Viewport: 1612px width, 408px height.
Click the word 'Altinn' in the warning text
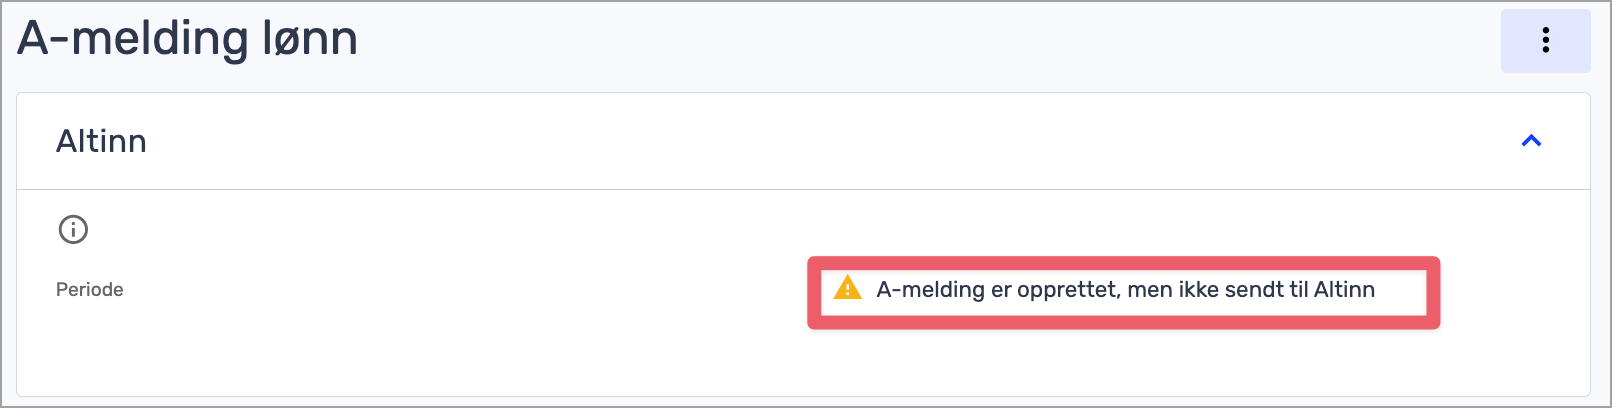click(1344, 289)
